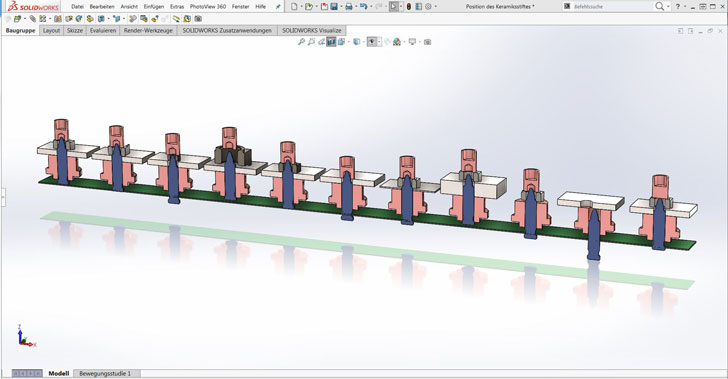Click the Edit Appearance color ball icon
728x379 pixels.
pyautogui.click(x=397, y=42)
